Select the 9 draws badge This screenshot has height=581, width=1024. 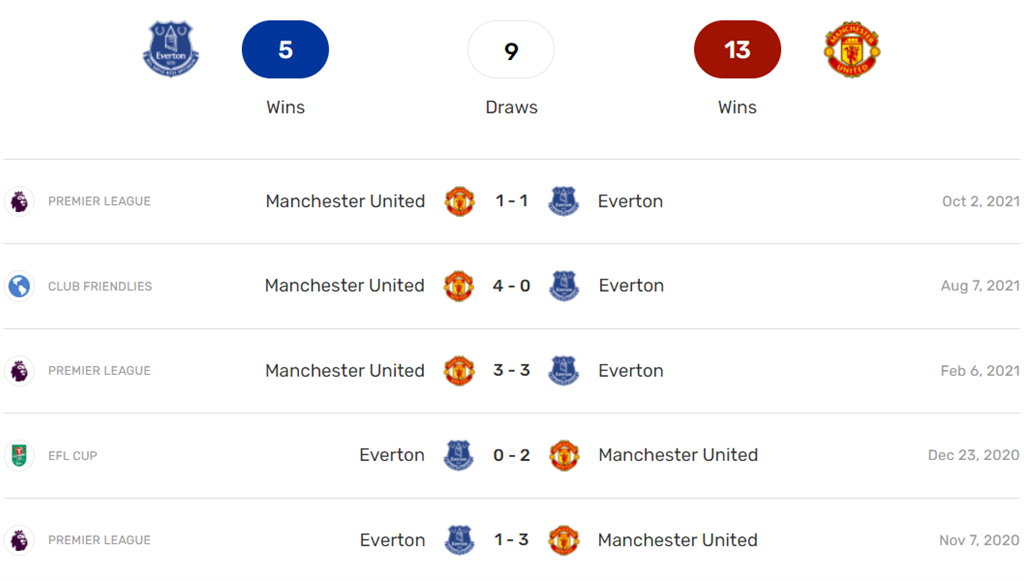(x=511, y=50)
